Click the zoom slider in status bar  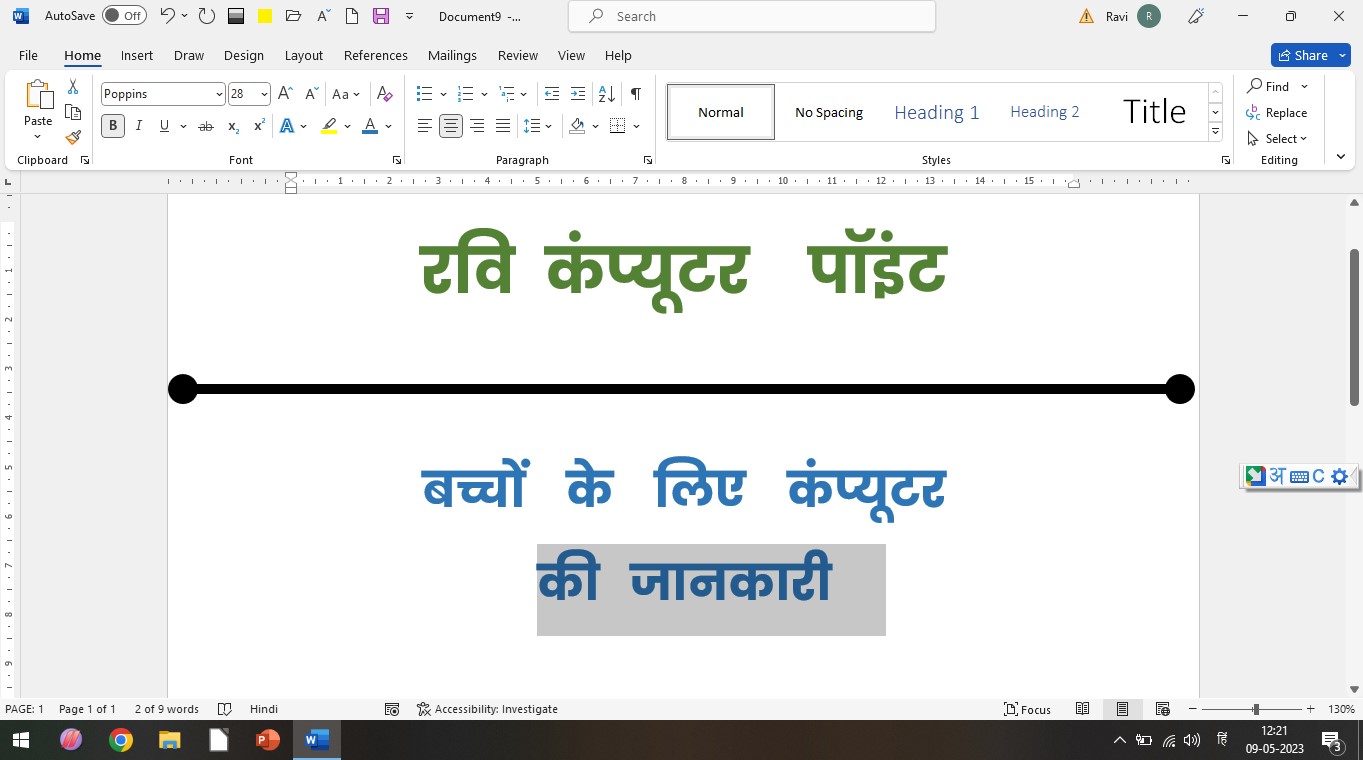pyautogui.click(x=1256, y=709)
